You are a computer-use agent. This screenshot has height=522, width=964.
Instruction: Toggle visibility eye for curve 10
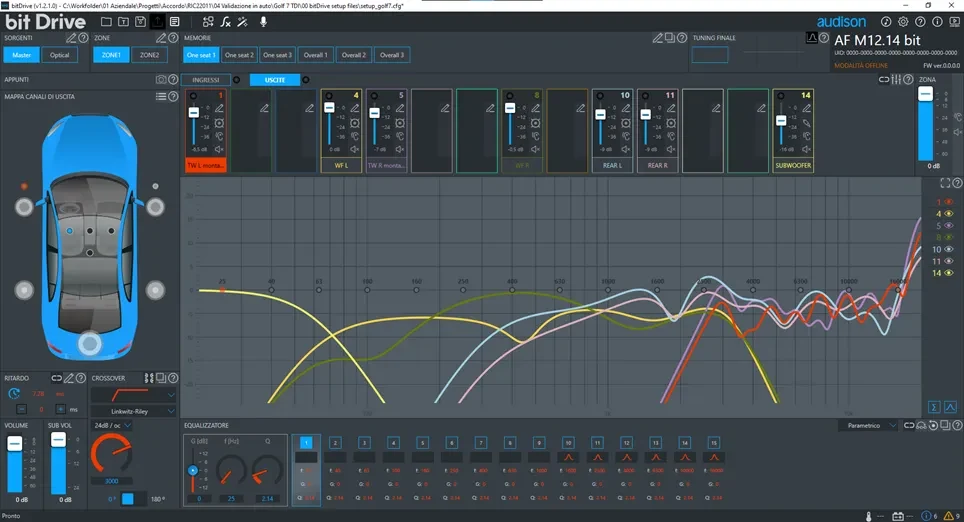click(949, 250)
